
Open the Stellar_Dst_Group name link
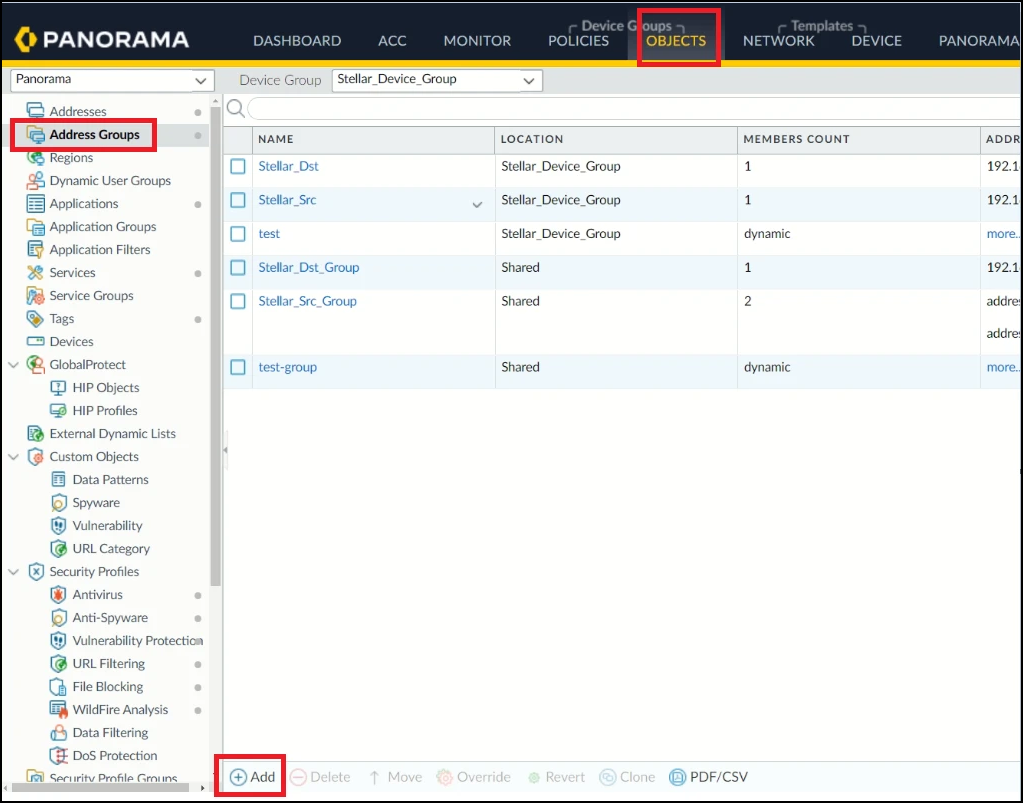click(x=308, y=268)
